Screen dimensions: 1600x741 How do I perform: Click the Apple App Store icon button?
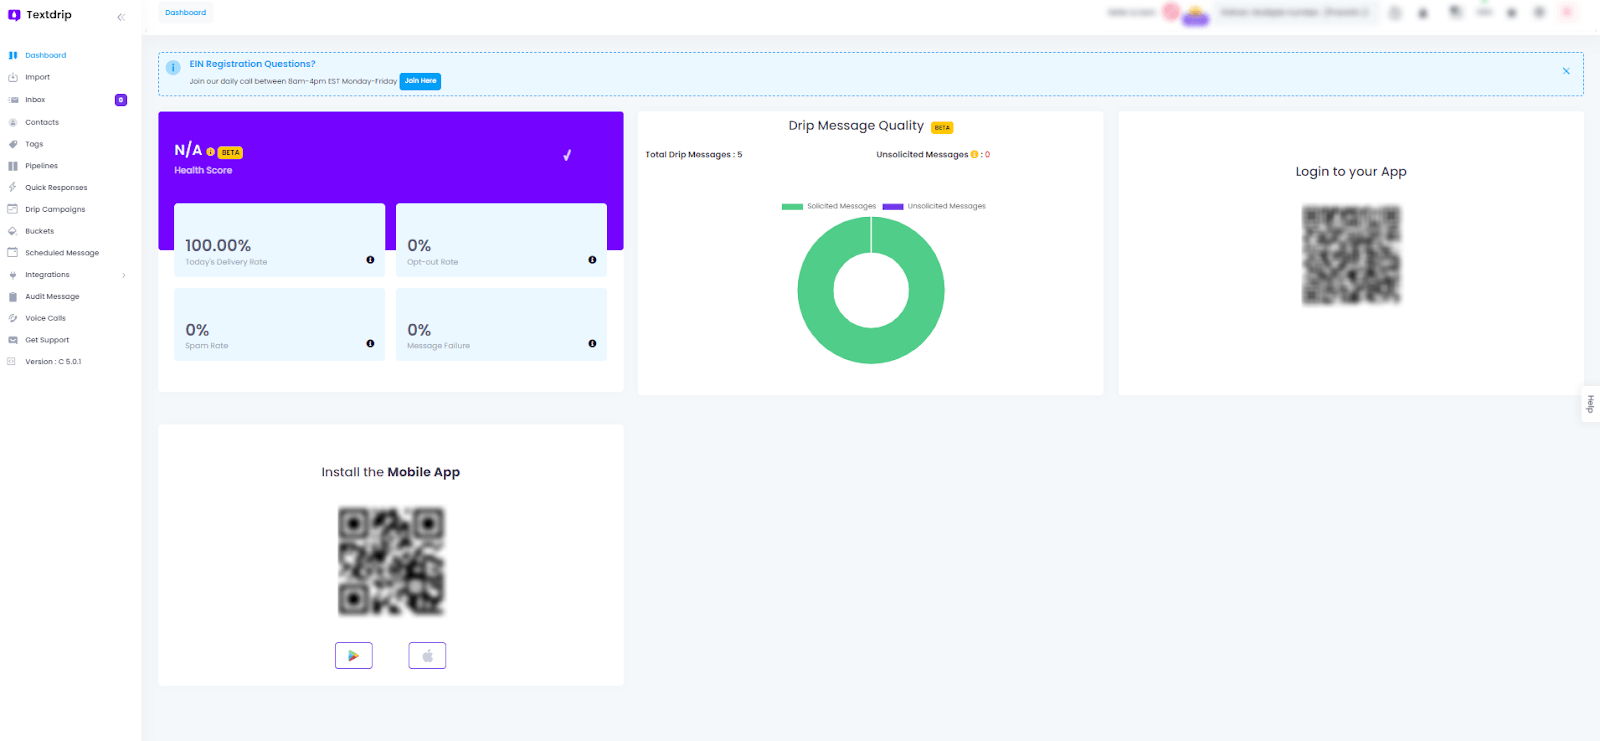click(x=427, y=656)
